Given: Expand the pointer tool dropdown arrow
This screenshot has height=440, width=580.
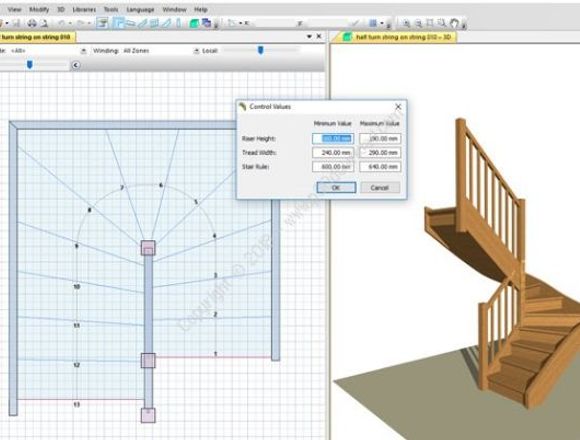Looking at the screenshot, I should coord(240,23).
